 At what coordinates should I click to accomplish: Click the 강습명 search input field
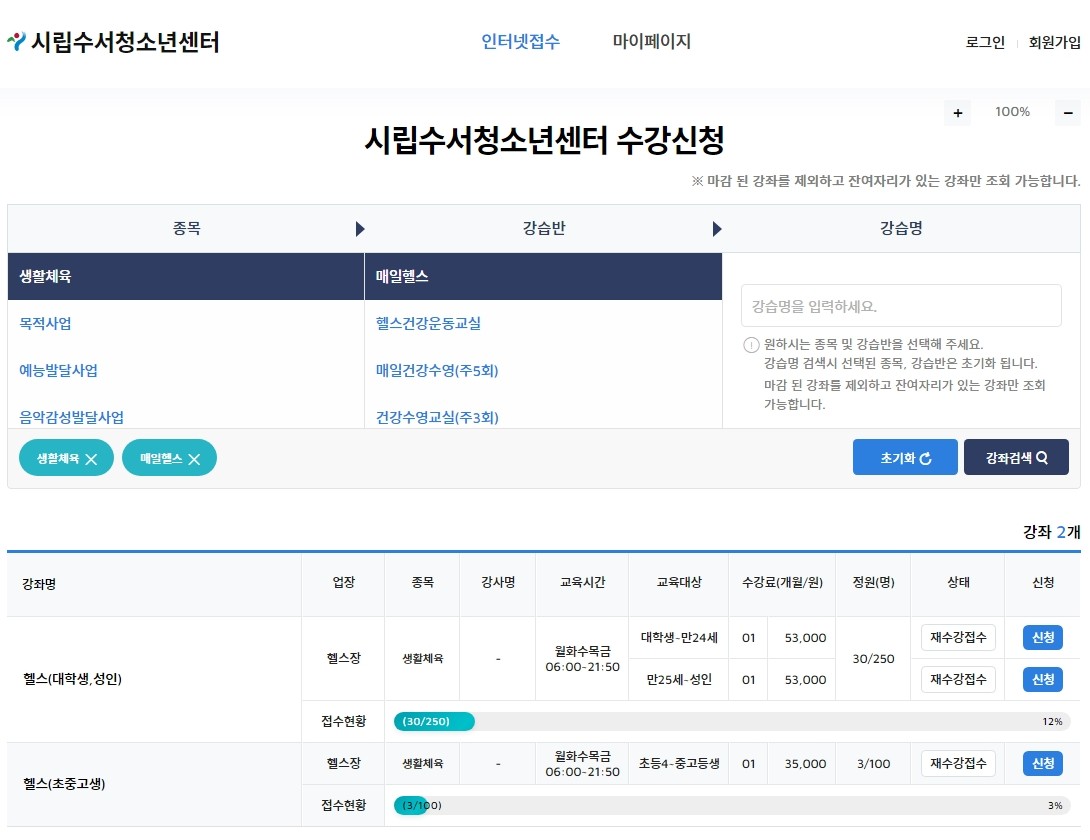pos(900,305)
